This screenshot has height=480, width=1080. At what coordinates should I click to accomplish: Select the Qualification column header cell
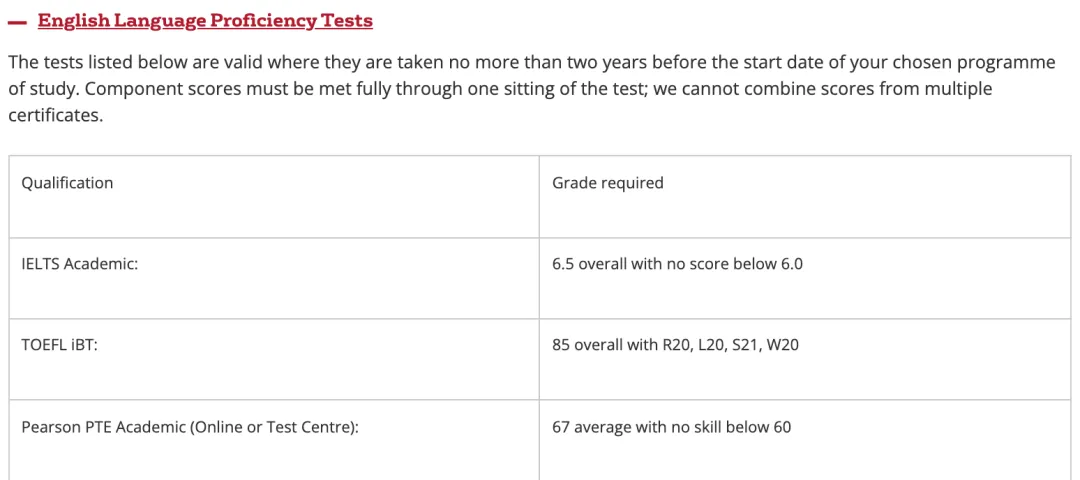[274, 197]
